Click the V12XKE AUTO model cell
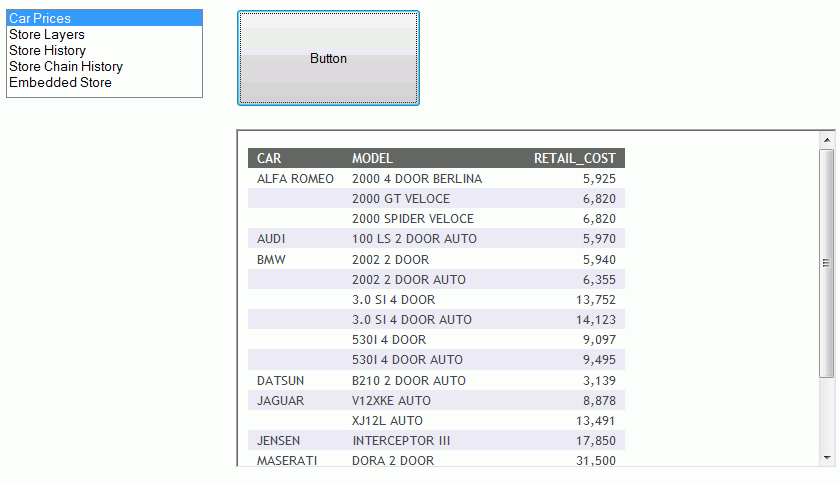 pyautogui.click(x=391, y=401)
